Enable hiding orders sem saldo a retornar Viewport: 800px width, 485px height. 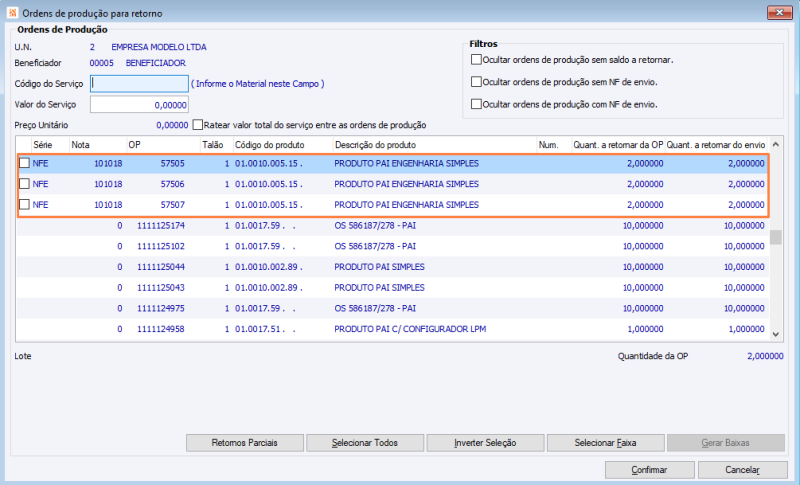tap(476, 60)
